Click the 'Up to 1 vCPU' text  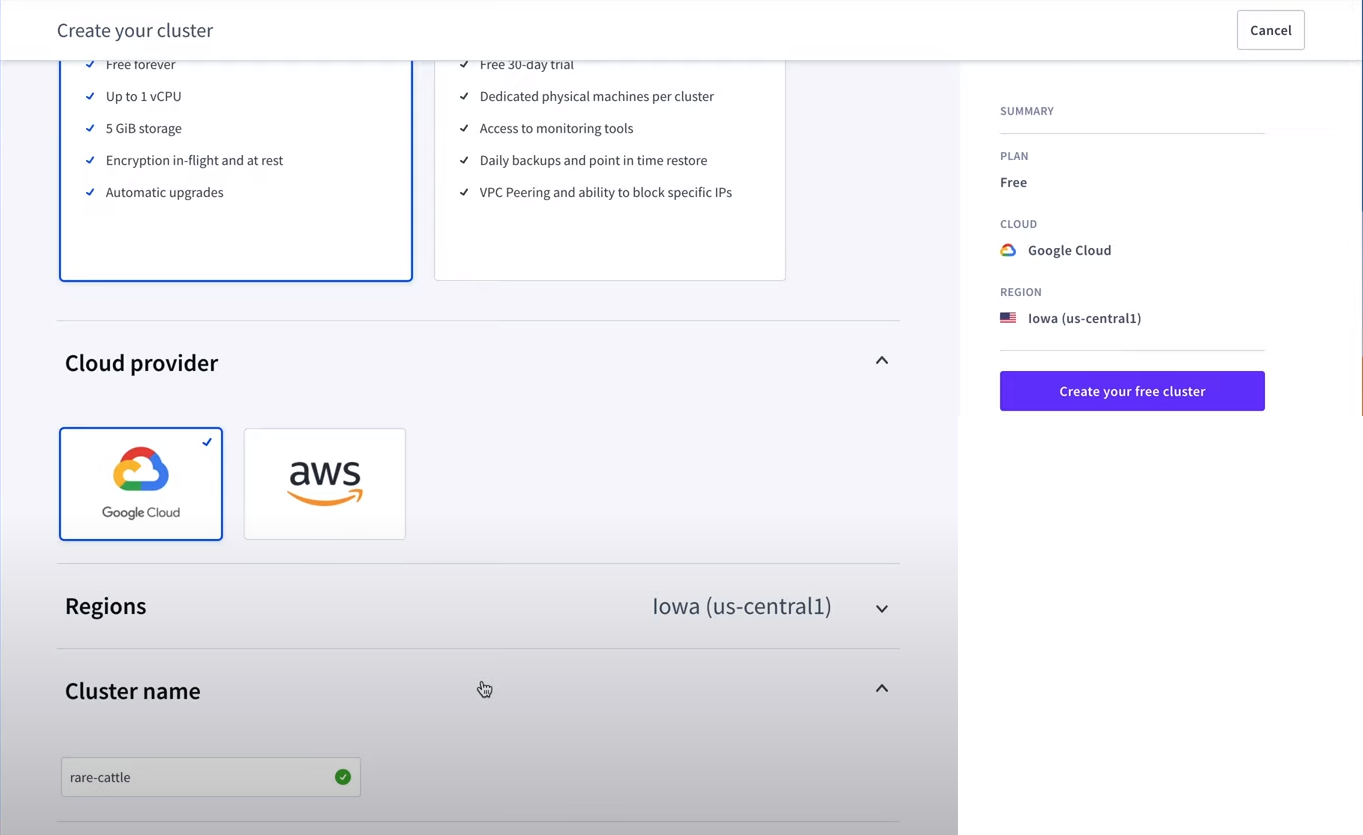[144, 96]
